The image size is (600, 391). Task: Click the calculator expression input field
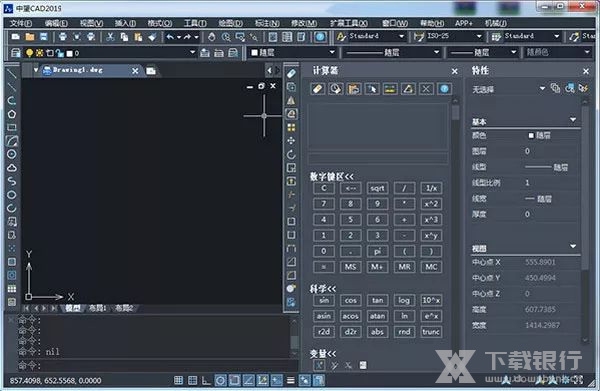378,159
